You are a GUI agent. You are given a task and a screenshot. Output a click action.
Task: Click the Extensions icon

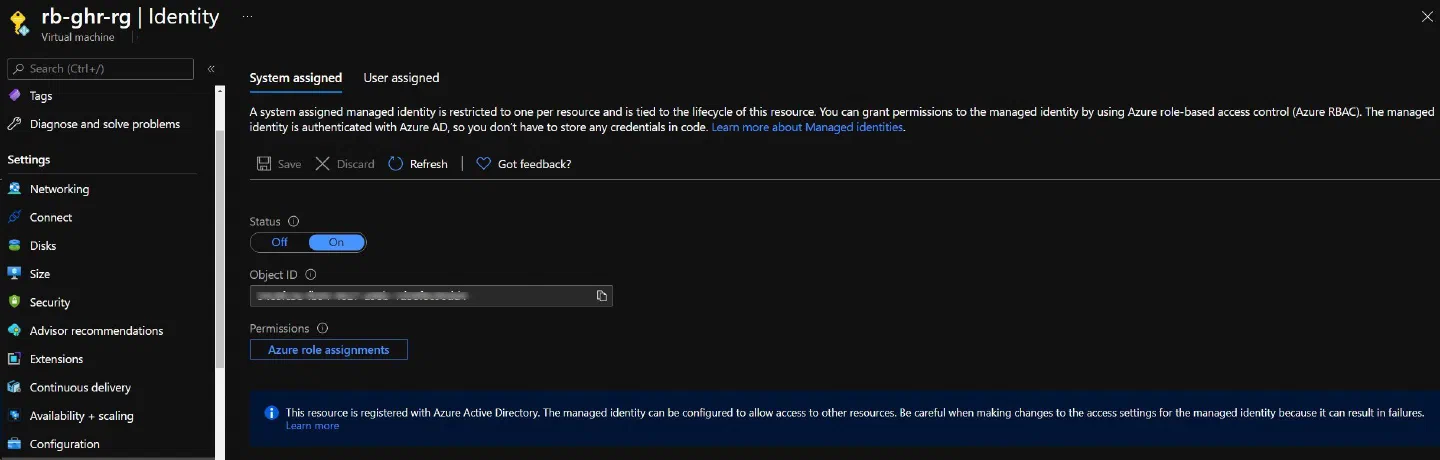point(14,358)
